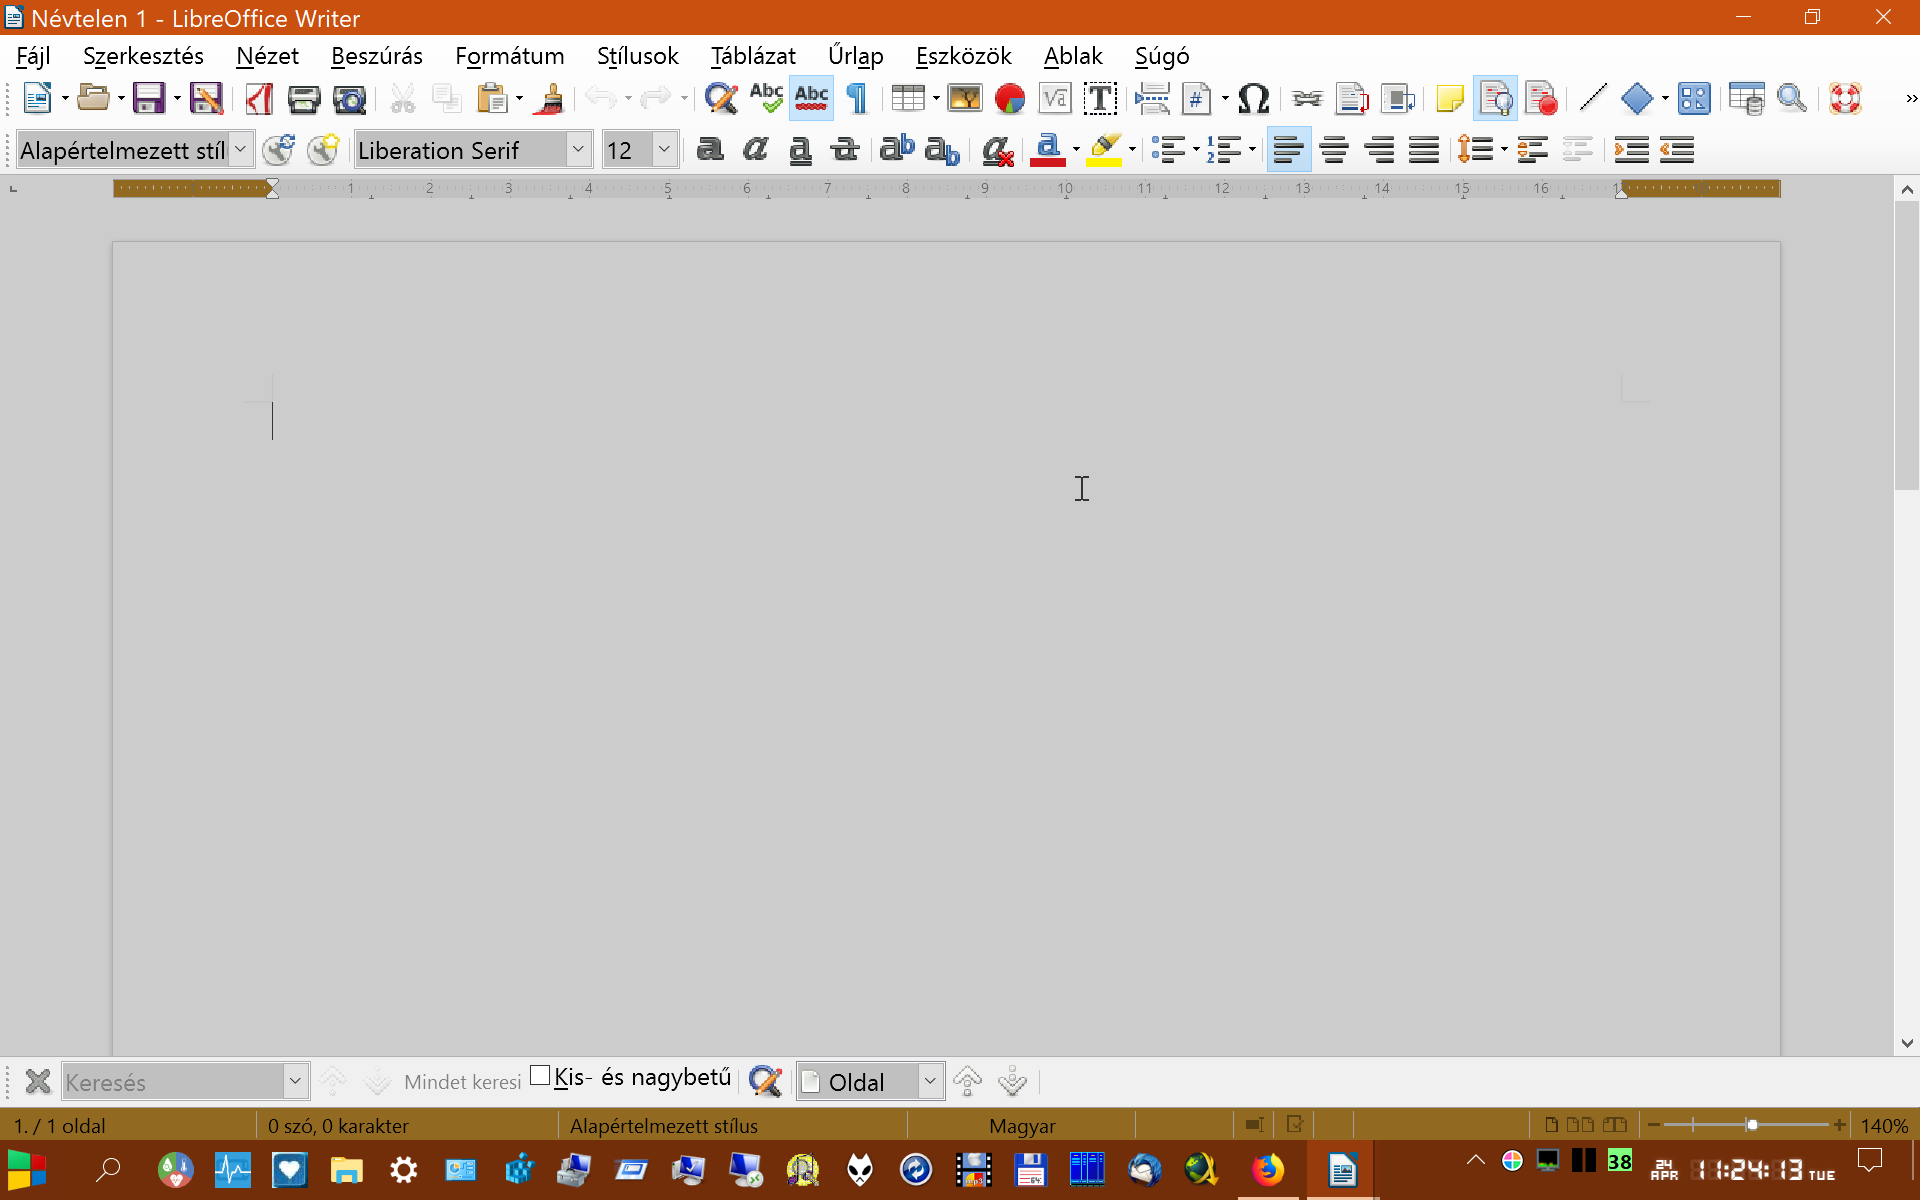The width and height of the screenshot is (1920, 1200).
Task: Create a new document with New icon
Action: 37,98
